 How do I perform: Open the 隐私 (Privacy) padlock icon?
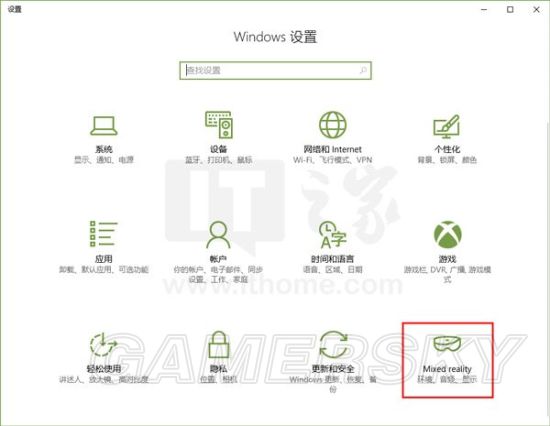[219, 344]
